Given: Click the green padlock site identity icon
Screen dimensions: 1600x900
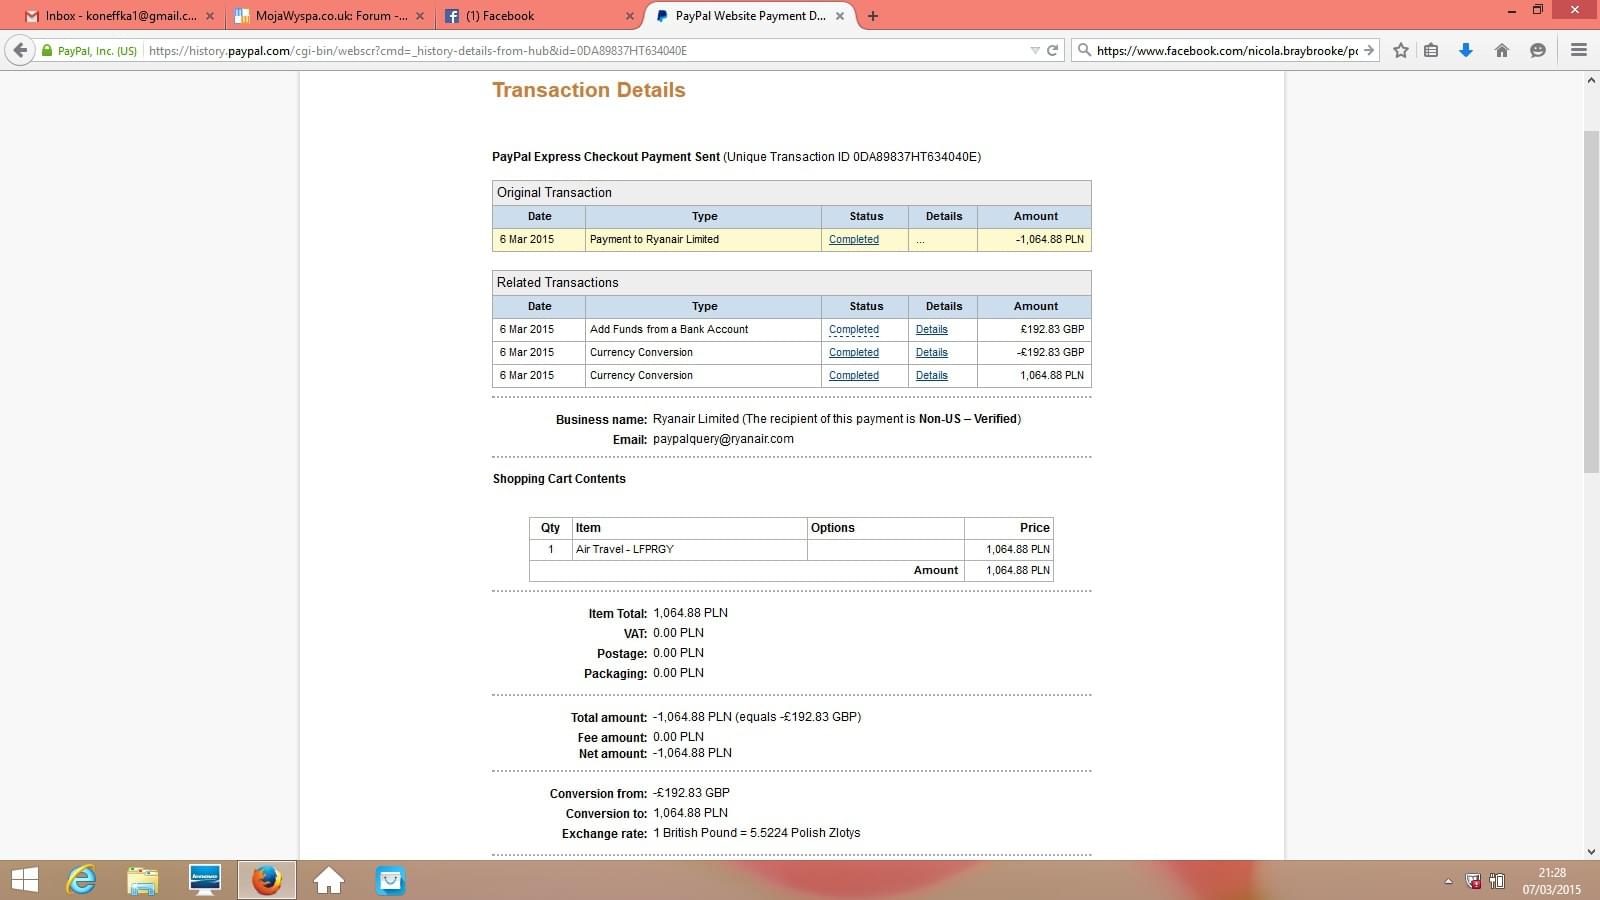Looking at the screenshot, I should coord(47,50).
